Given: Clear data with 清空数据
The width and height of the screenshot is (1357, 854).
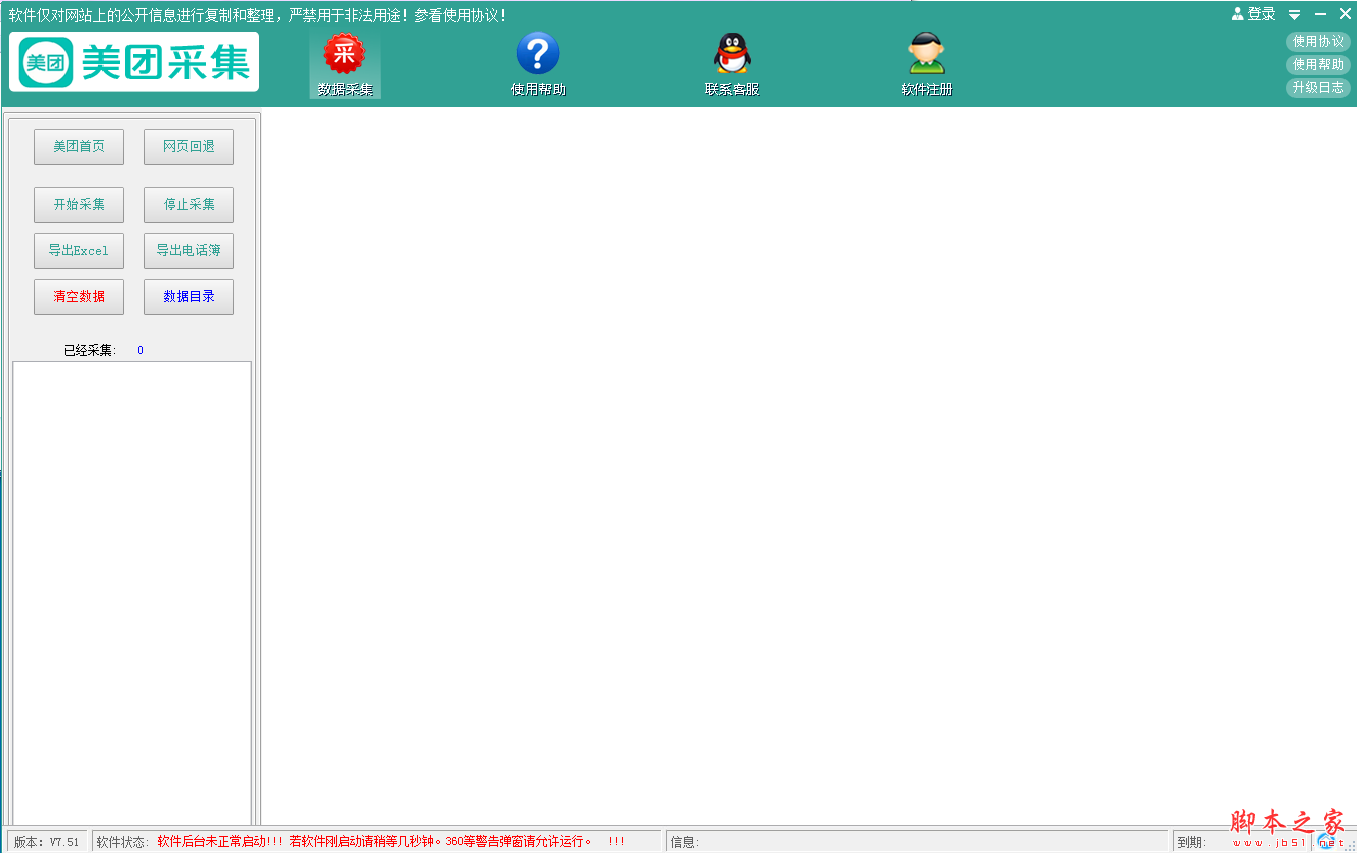Looking at the screenshot, I should tap(79, 297).
